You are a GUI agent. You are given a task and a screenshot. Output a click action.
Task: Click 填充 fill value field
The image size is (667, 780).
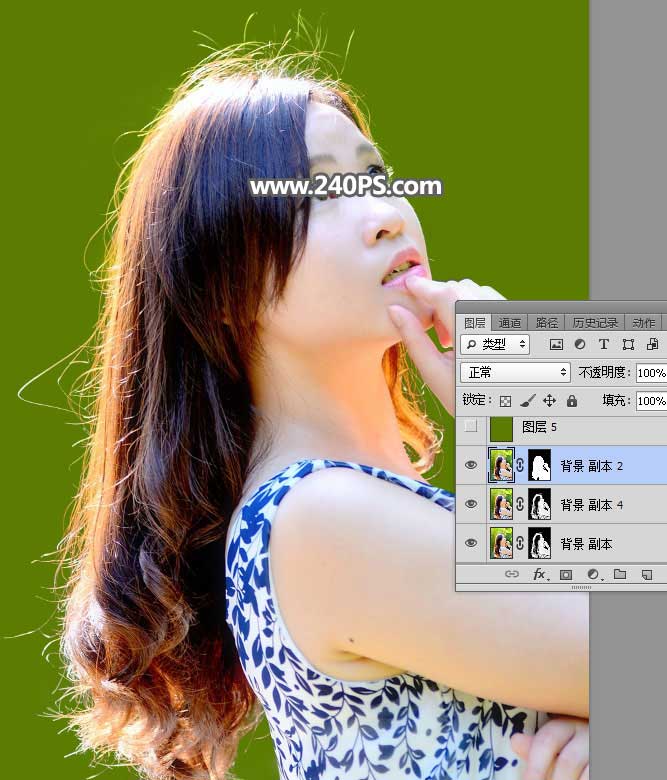[x=652, y=400]
